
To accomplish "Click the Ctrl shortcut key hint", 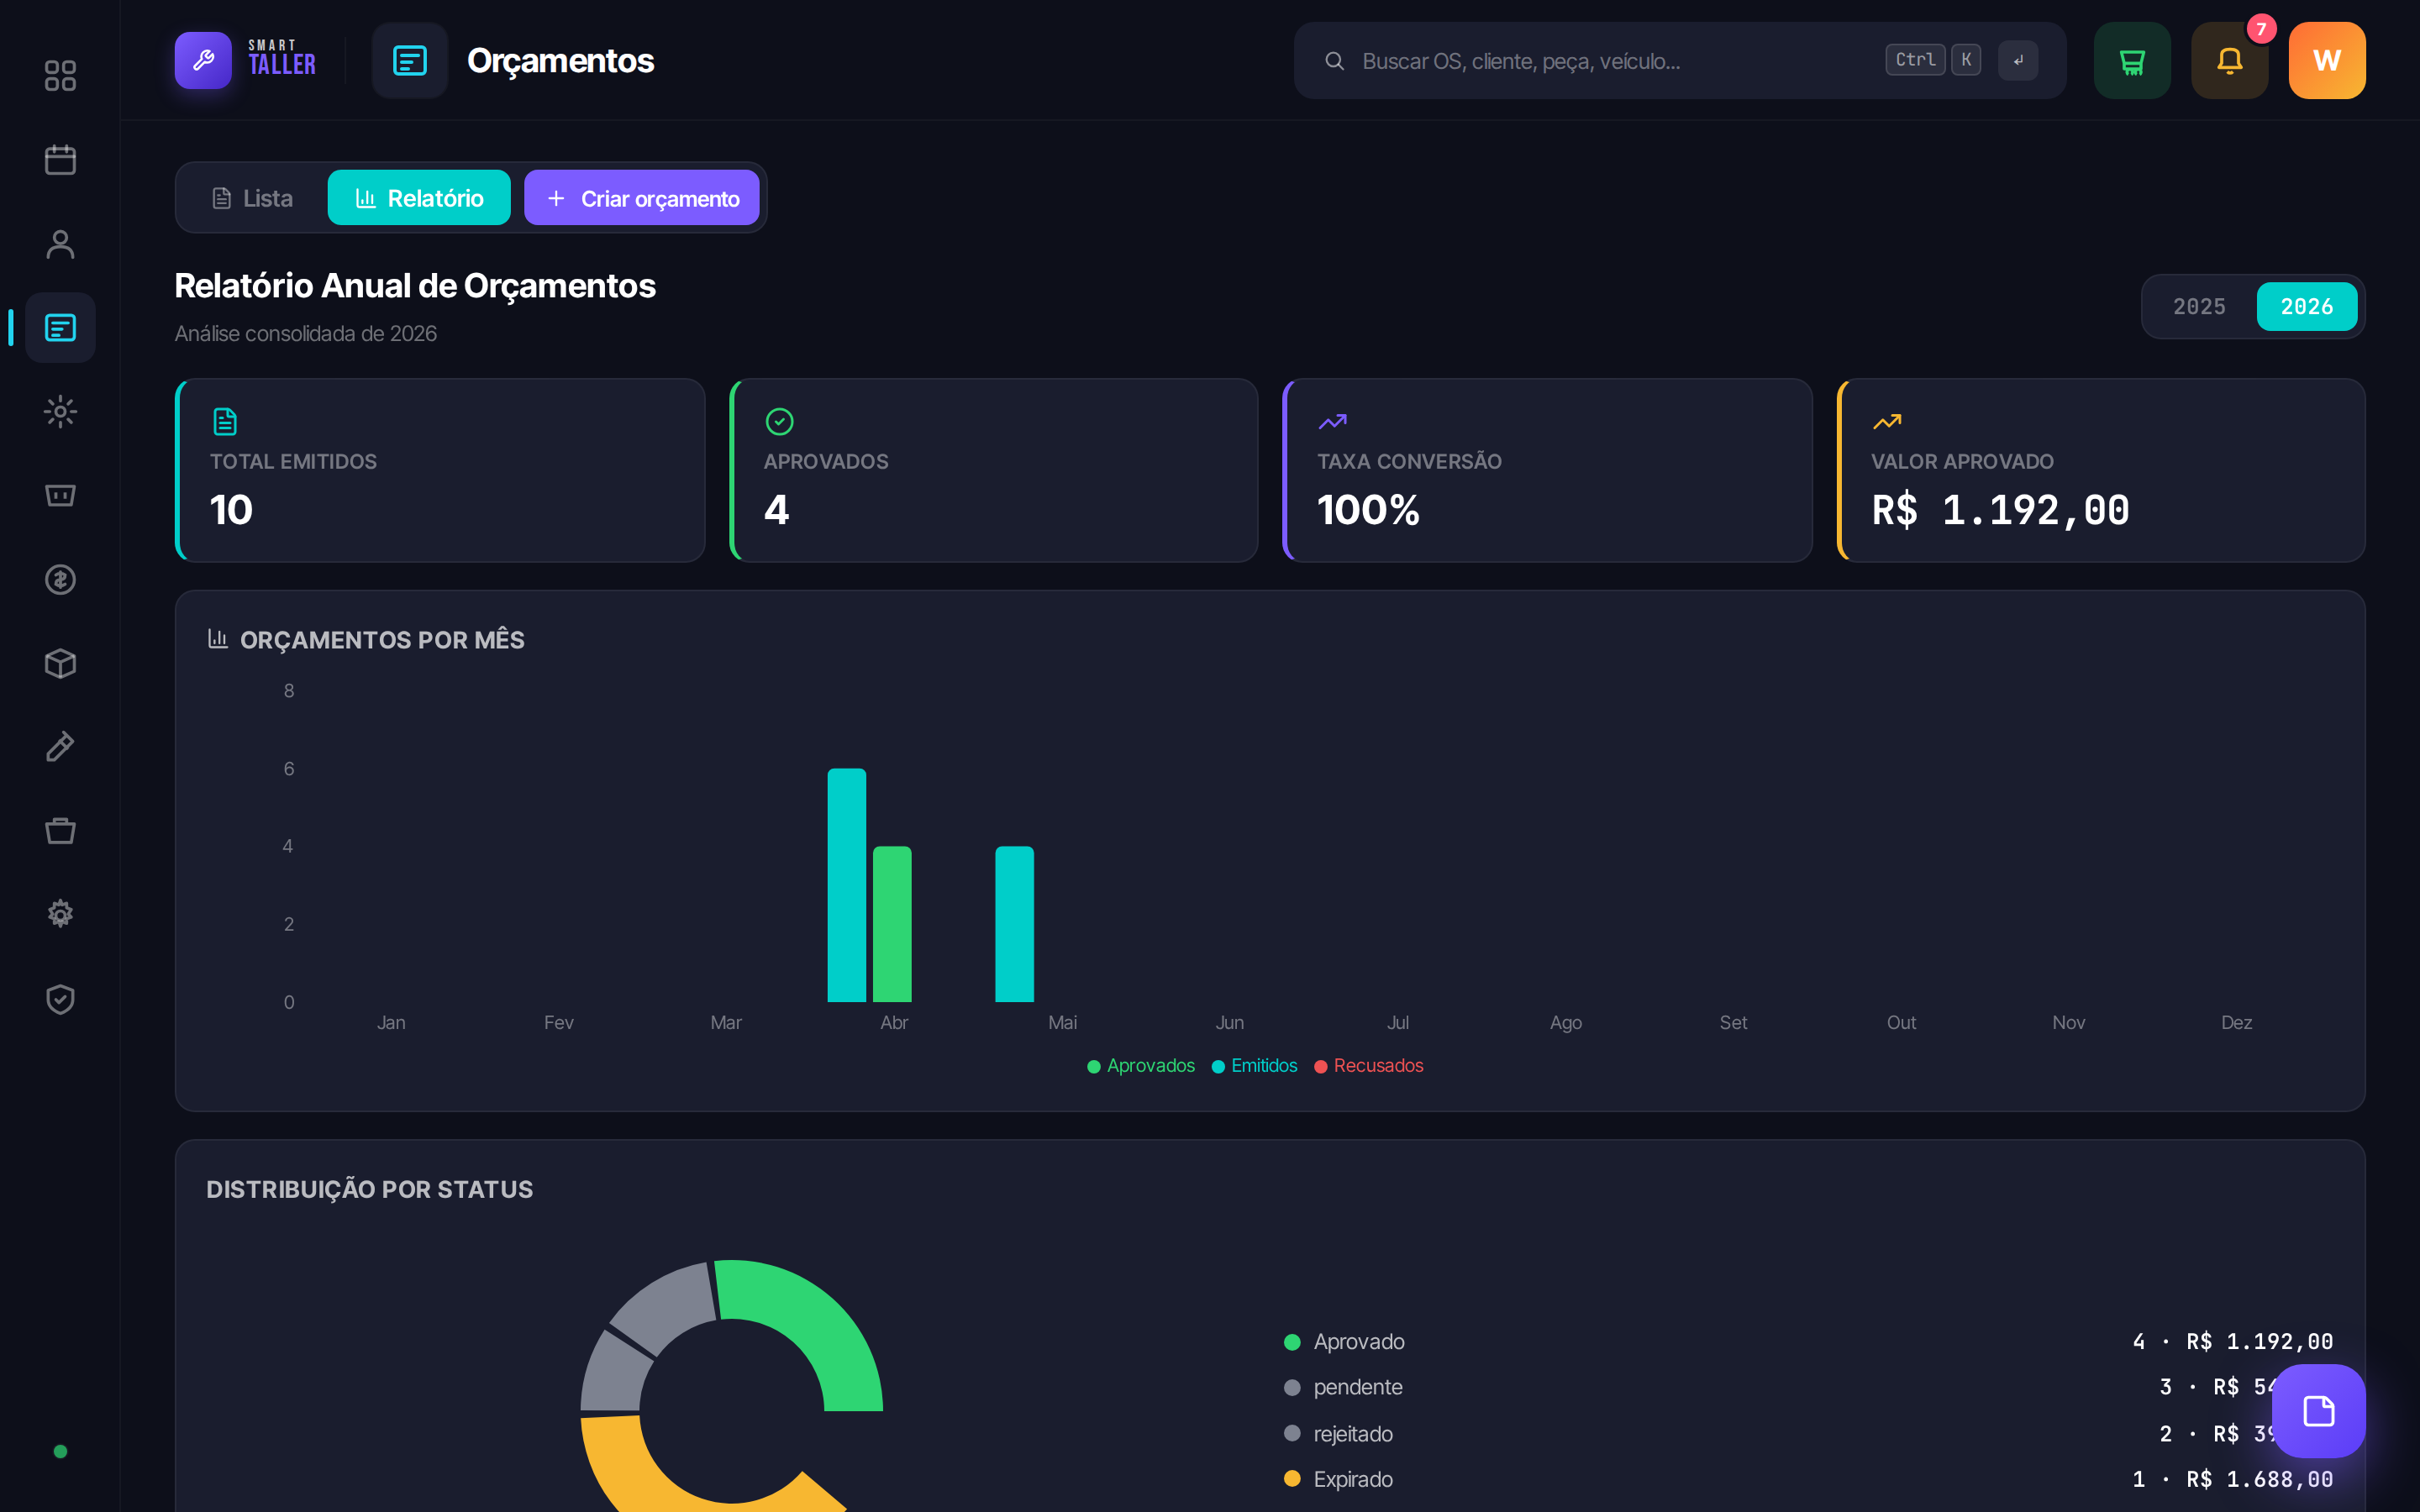I will (x=1915, y=60).
